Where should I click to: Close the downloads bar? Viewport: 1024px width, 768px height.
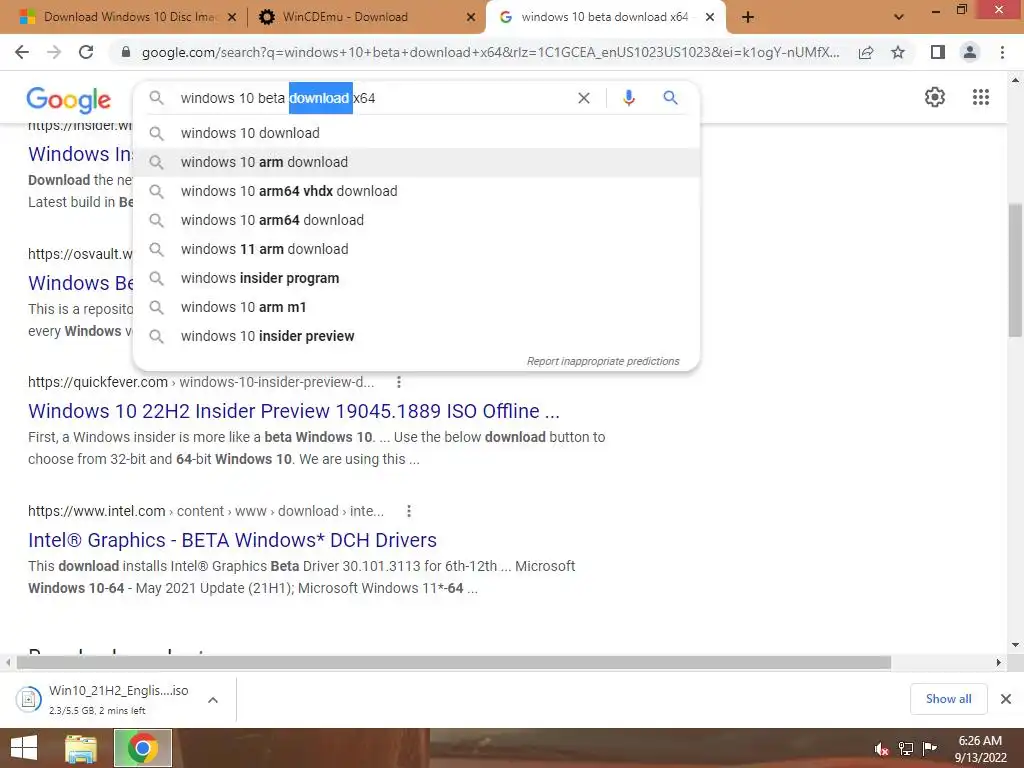[x=1006, y=699]
